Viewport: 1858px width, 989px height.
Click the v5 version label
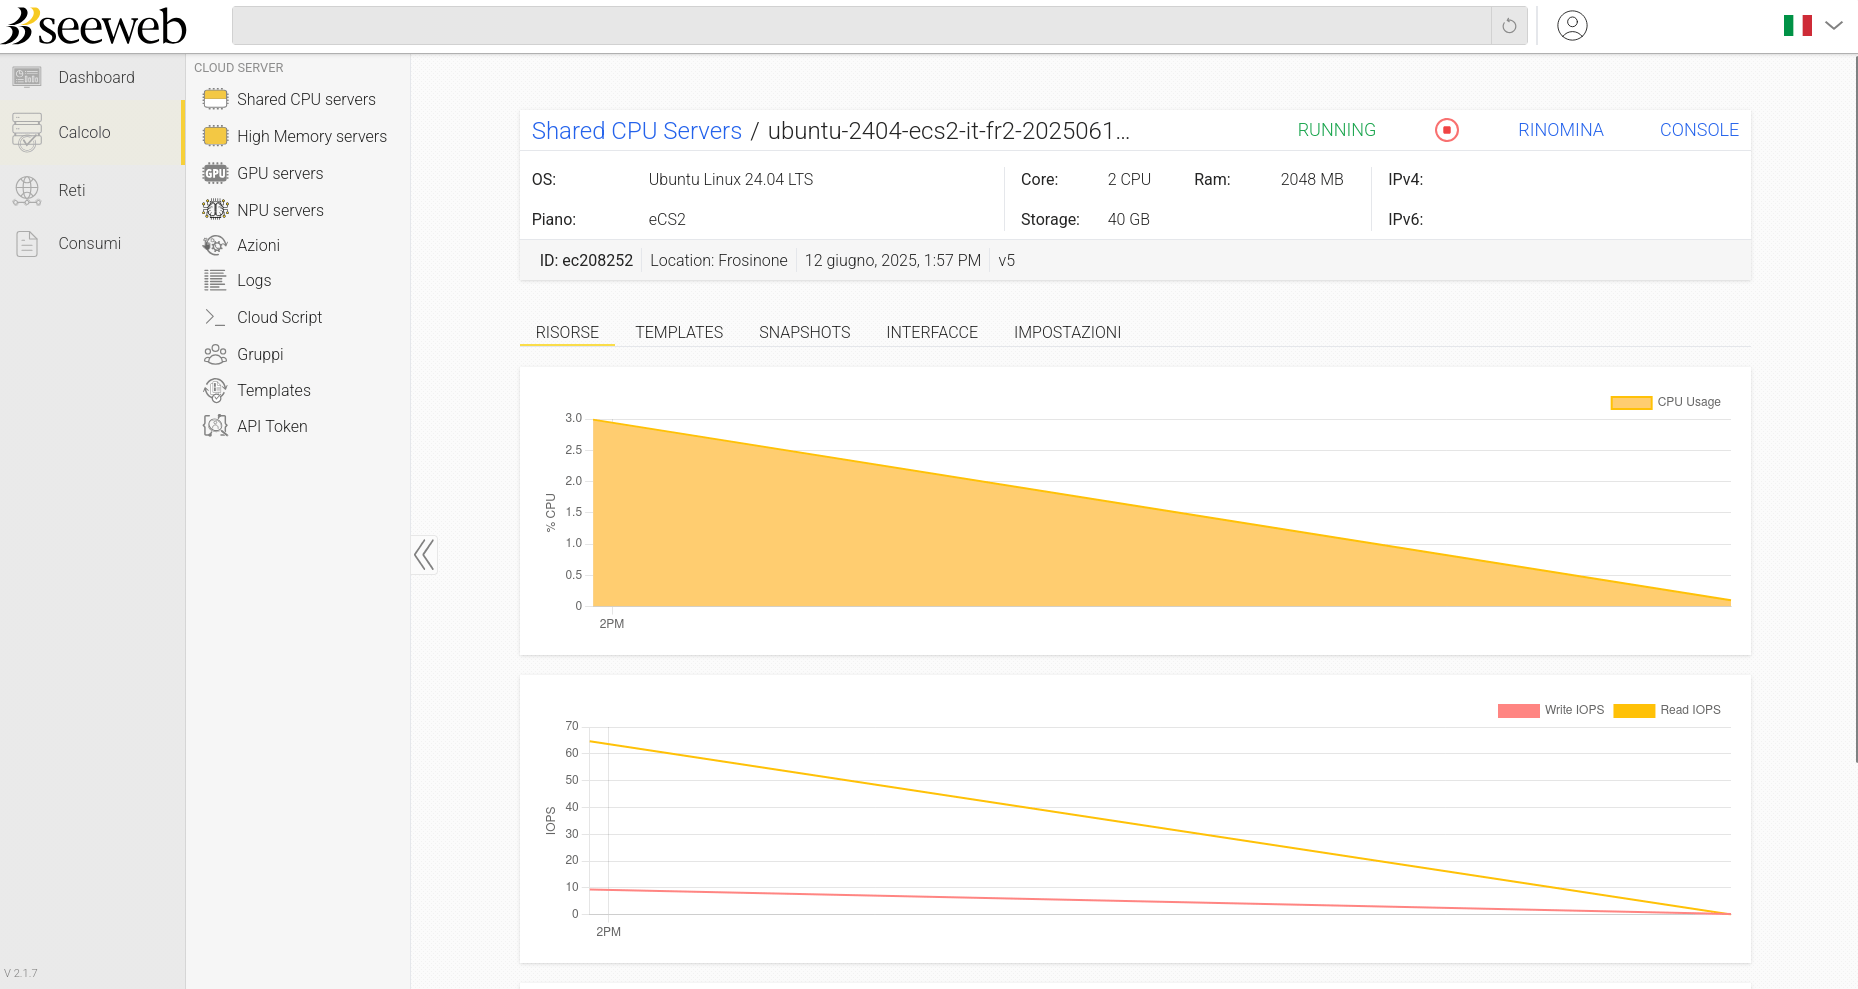click(1007, 260)
